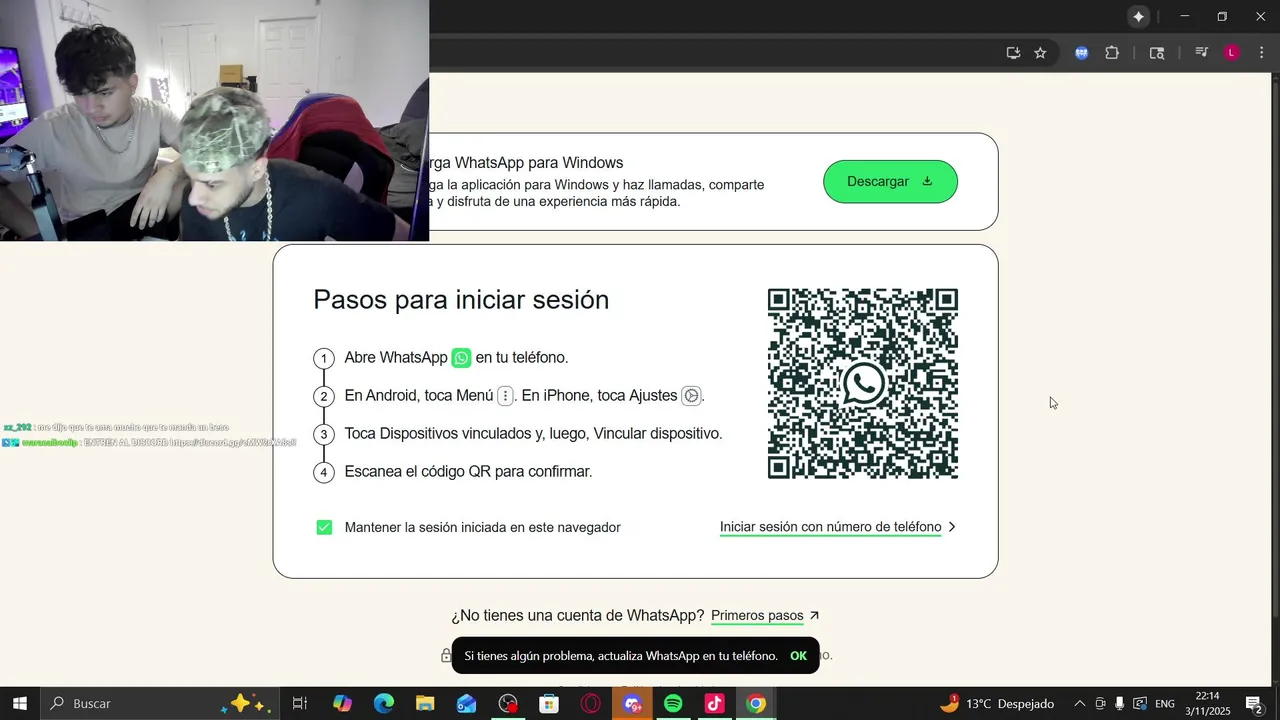The image size is (1280, 720).
Task: Open the ENG language switcher
Action: pos(1165,703)
